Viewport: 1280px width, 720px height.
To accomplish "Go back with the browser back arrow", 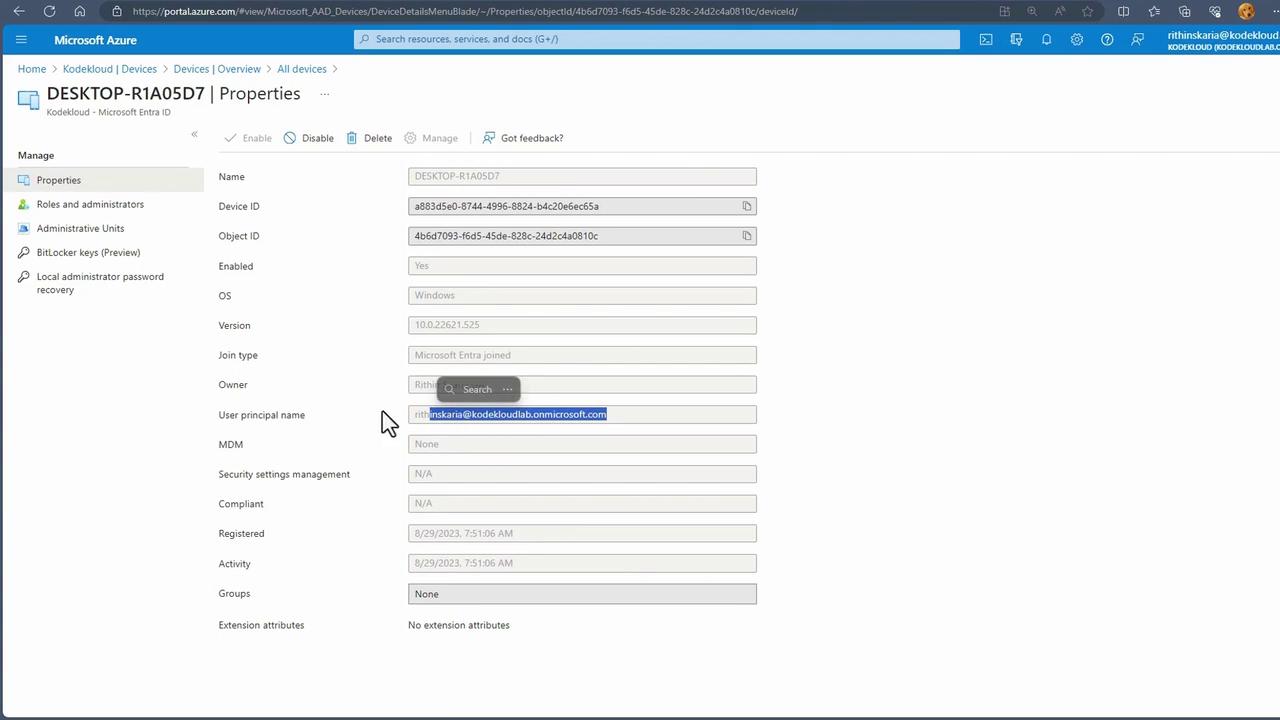I will (19, 11).
